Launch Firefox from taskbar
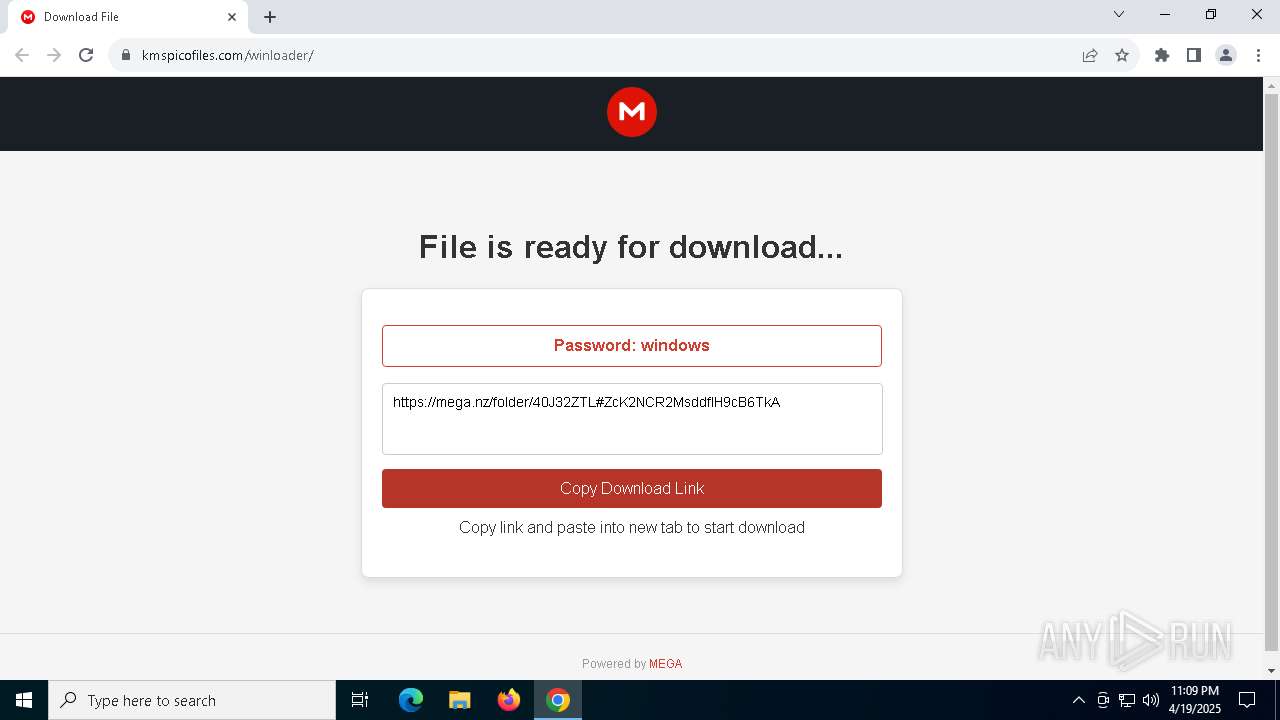 [x=509, y=700]
